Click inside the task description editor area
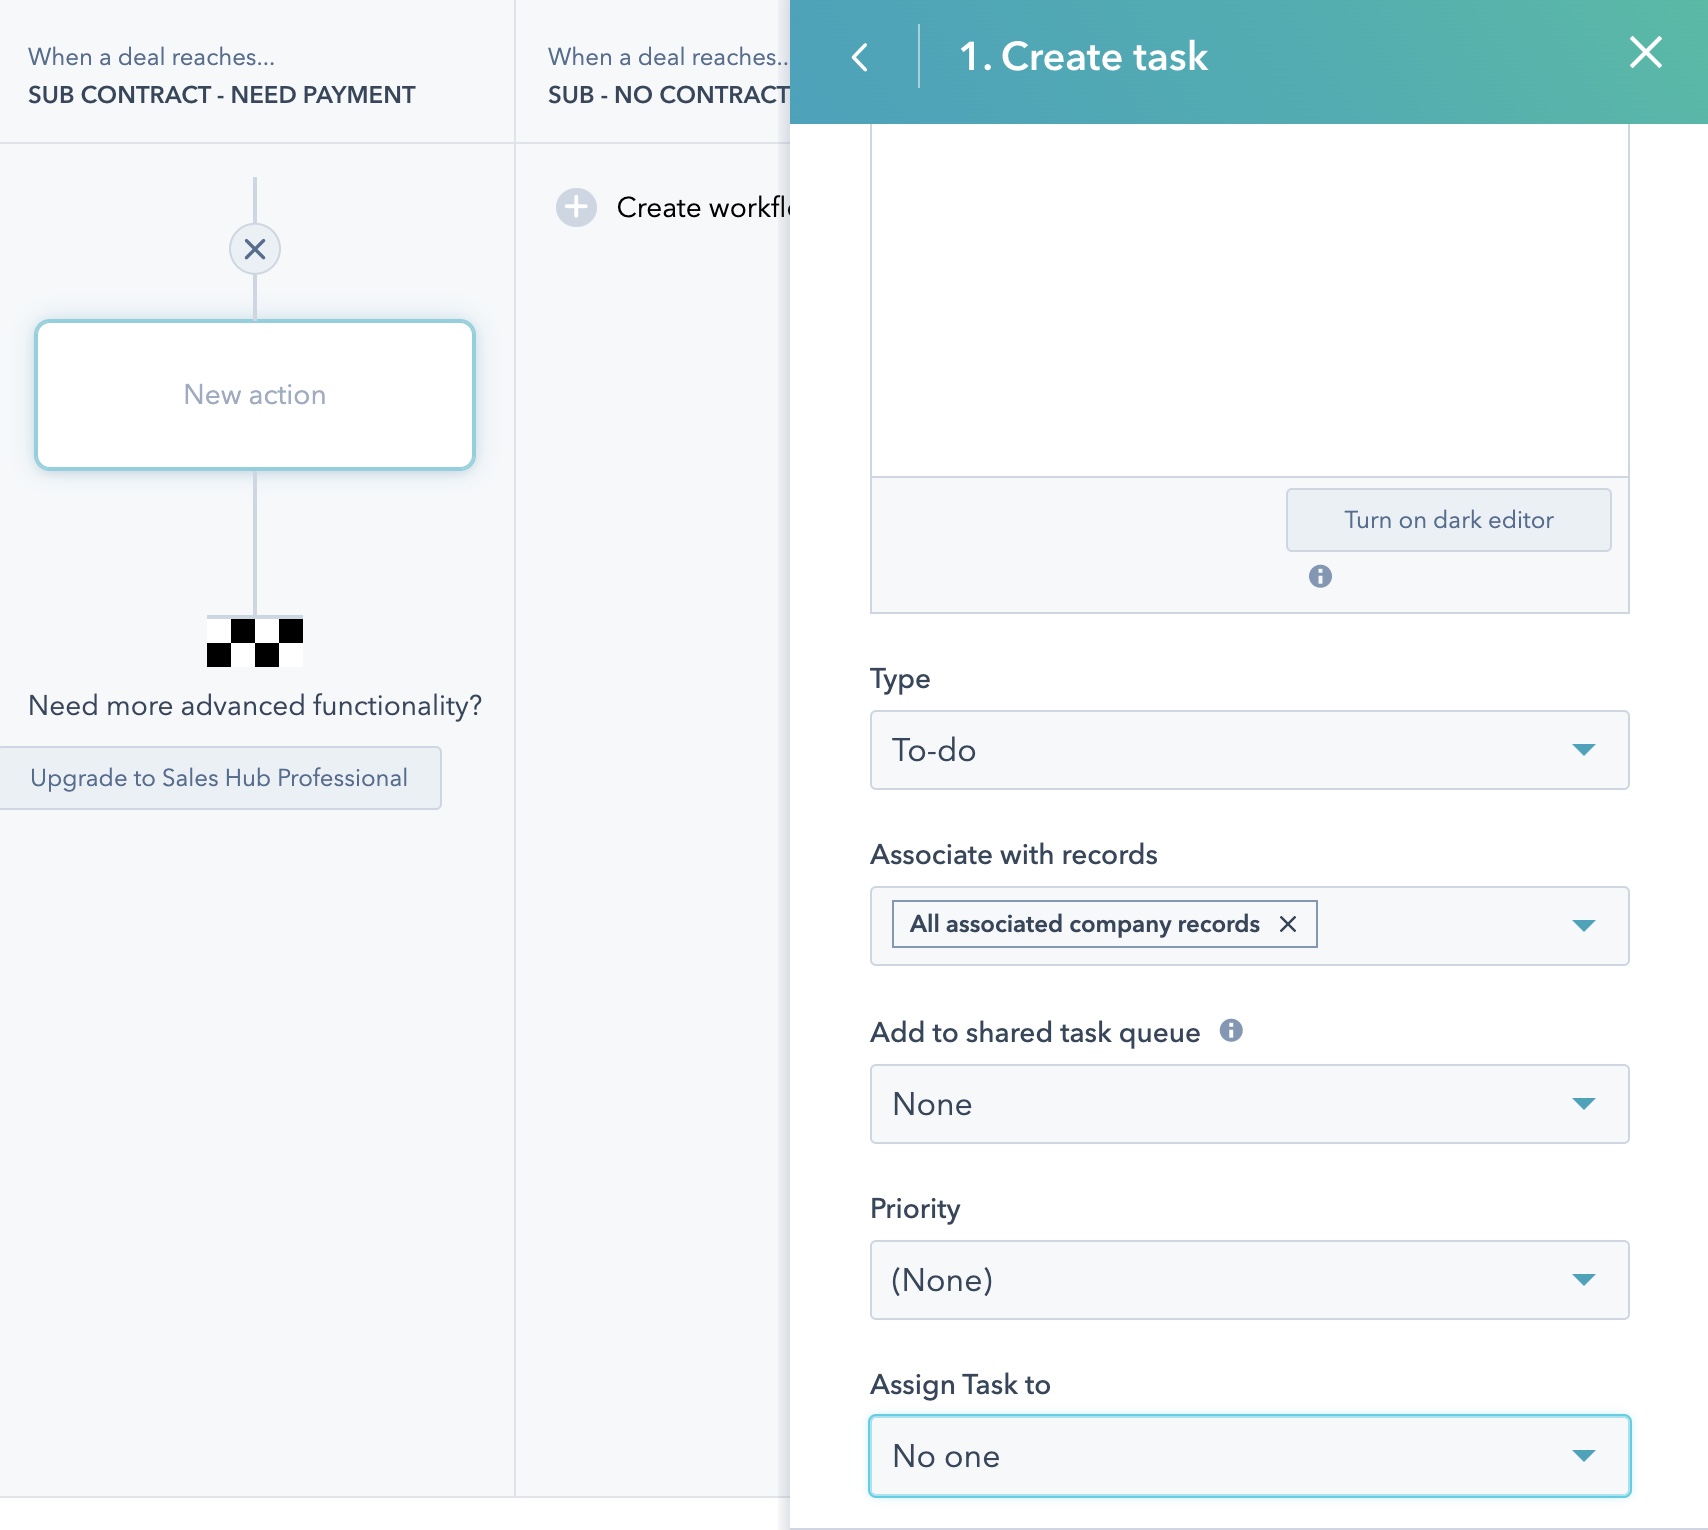The width and height of the screenshot is (1708, 1530). click(x=1250, y=300)
